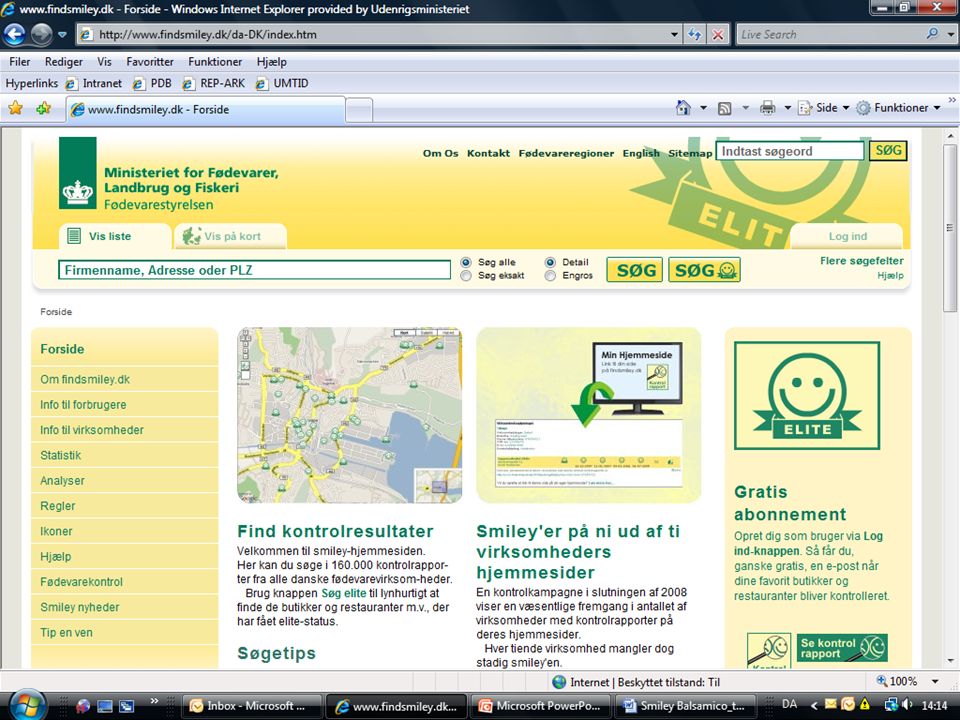960x720 pixels.
Task: Click the yellow SØG button with smiley icon
Action: tap(704, 270)
